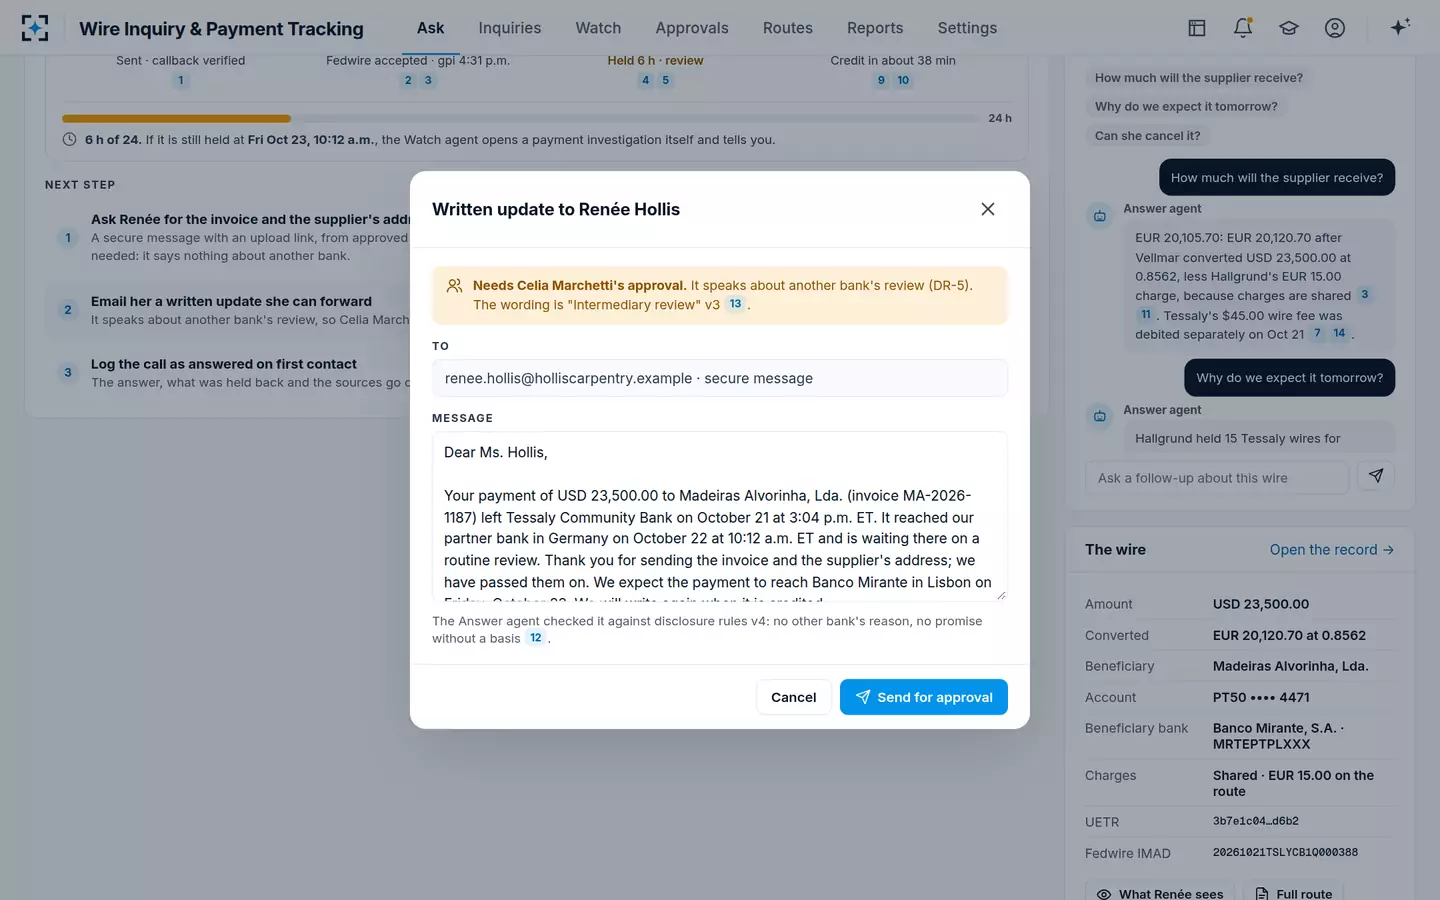
Task: Click the 'Held 6 h · review' step label
Action: [x=655, y=60]
